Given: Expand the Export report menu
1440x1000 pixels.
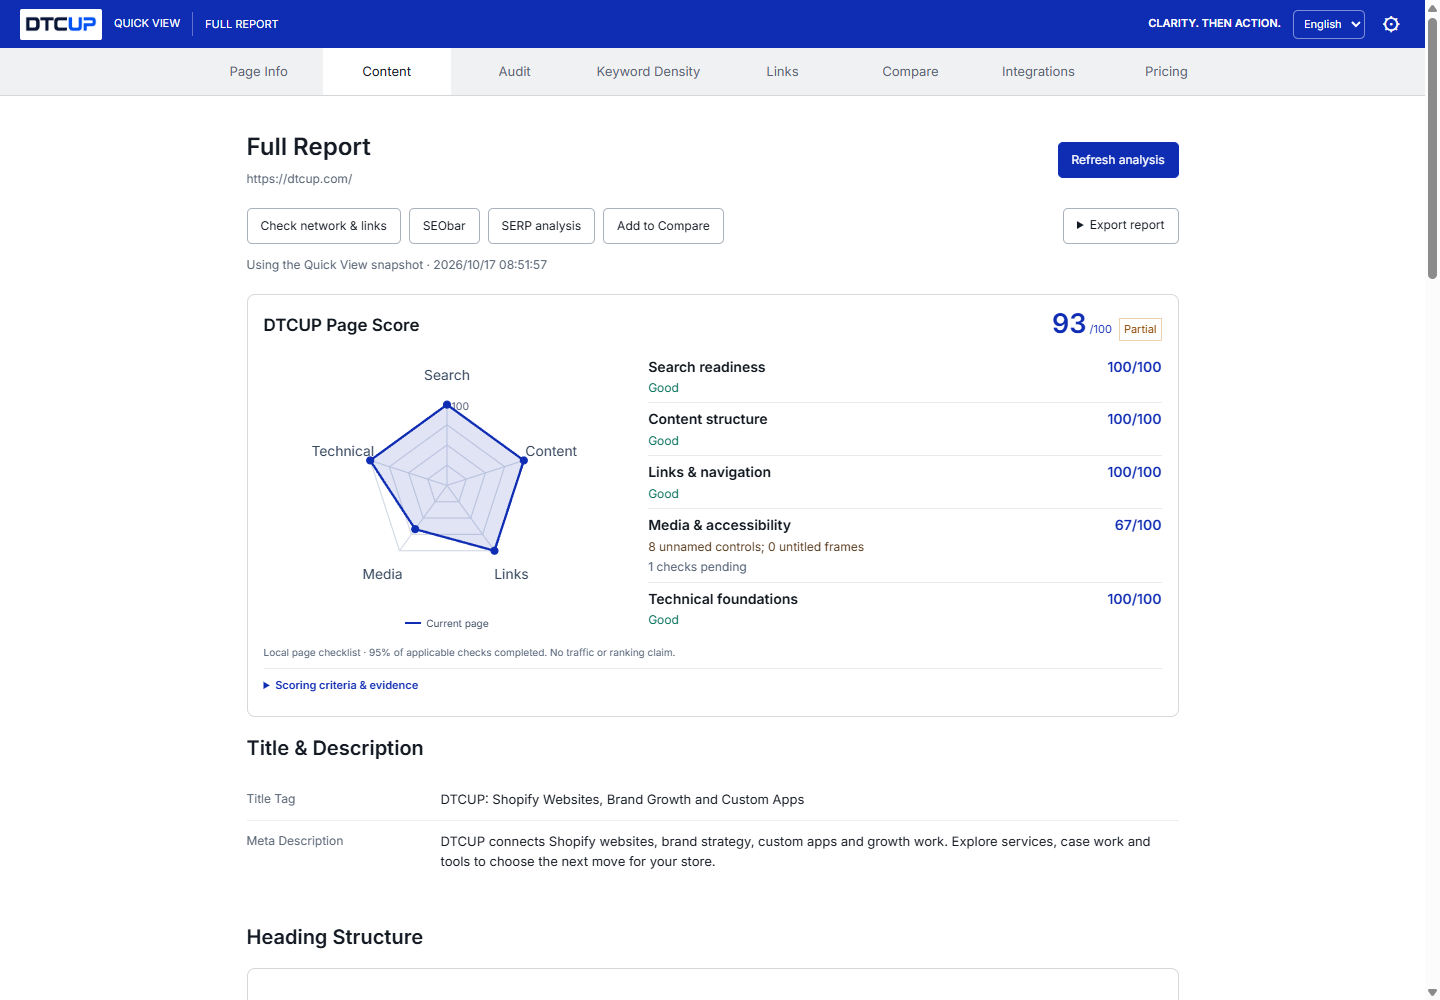Looking at the screenshot, I should pyautogui.click(x=1121, y=226).
